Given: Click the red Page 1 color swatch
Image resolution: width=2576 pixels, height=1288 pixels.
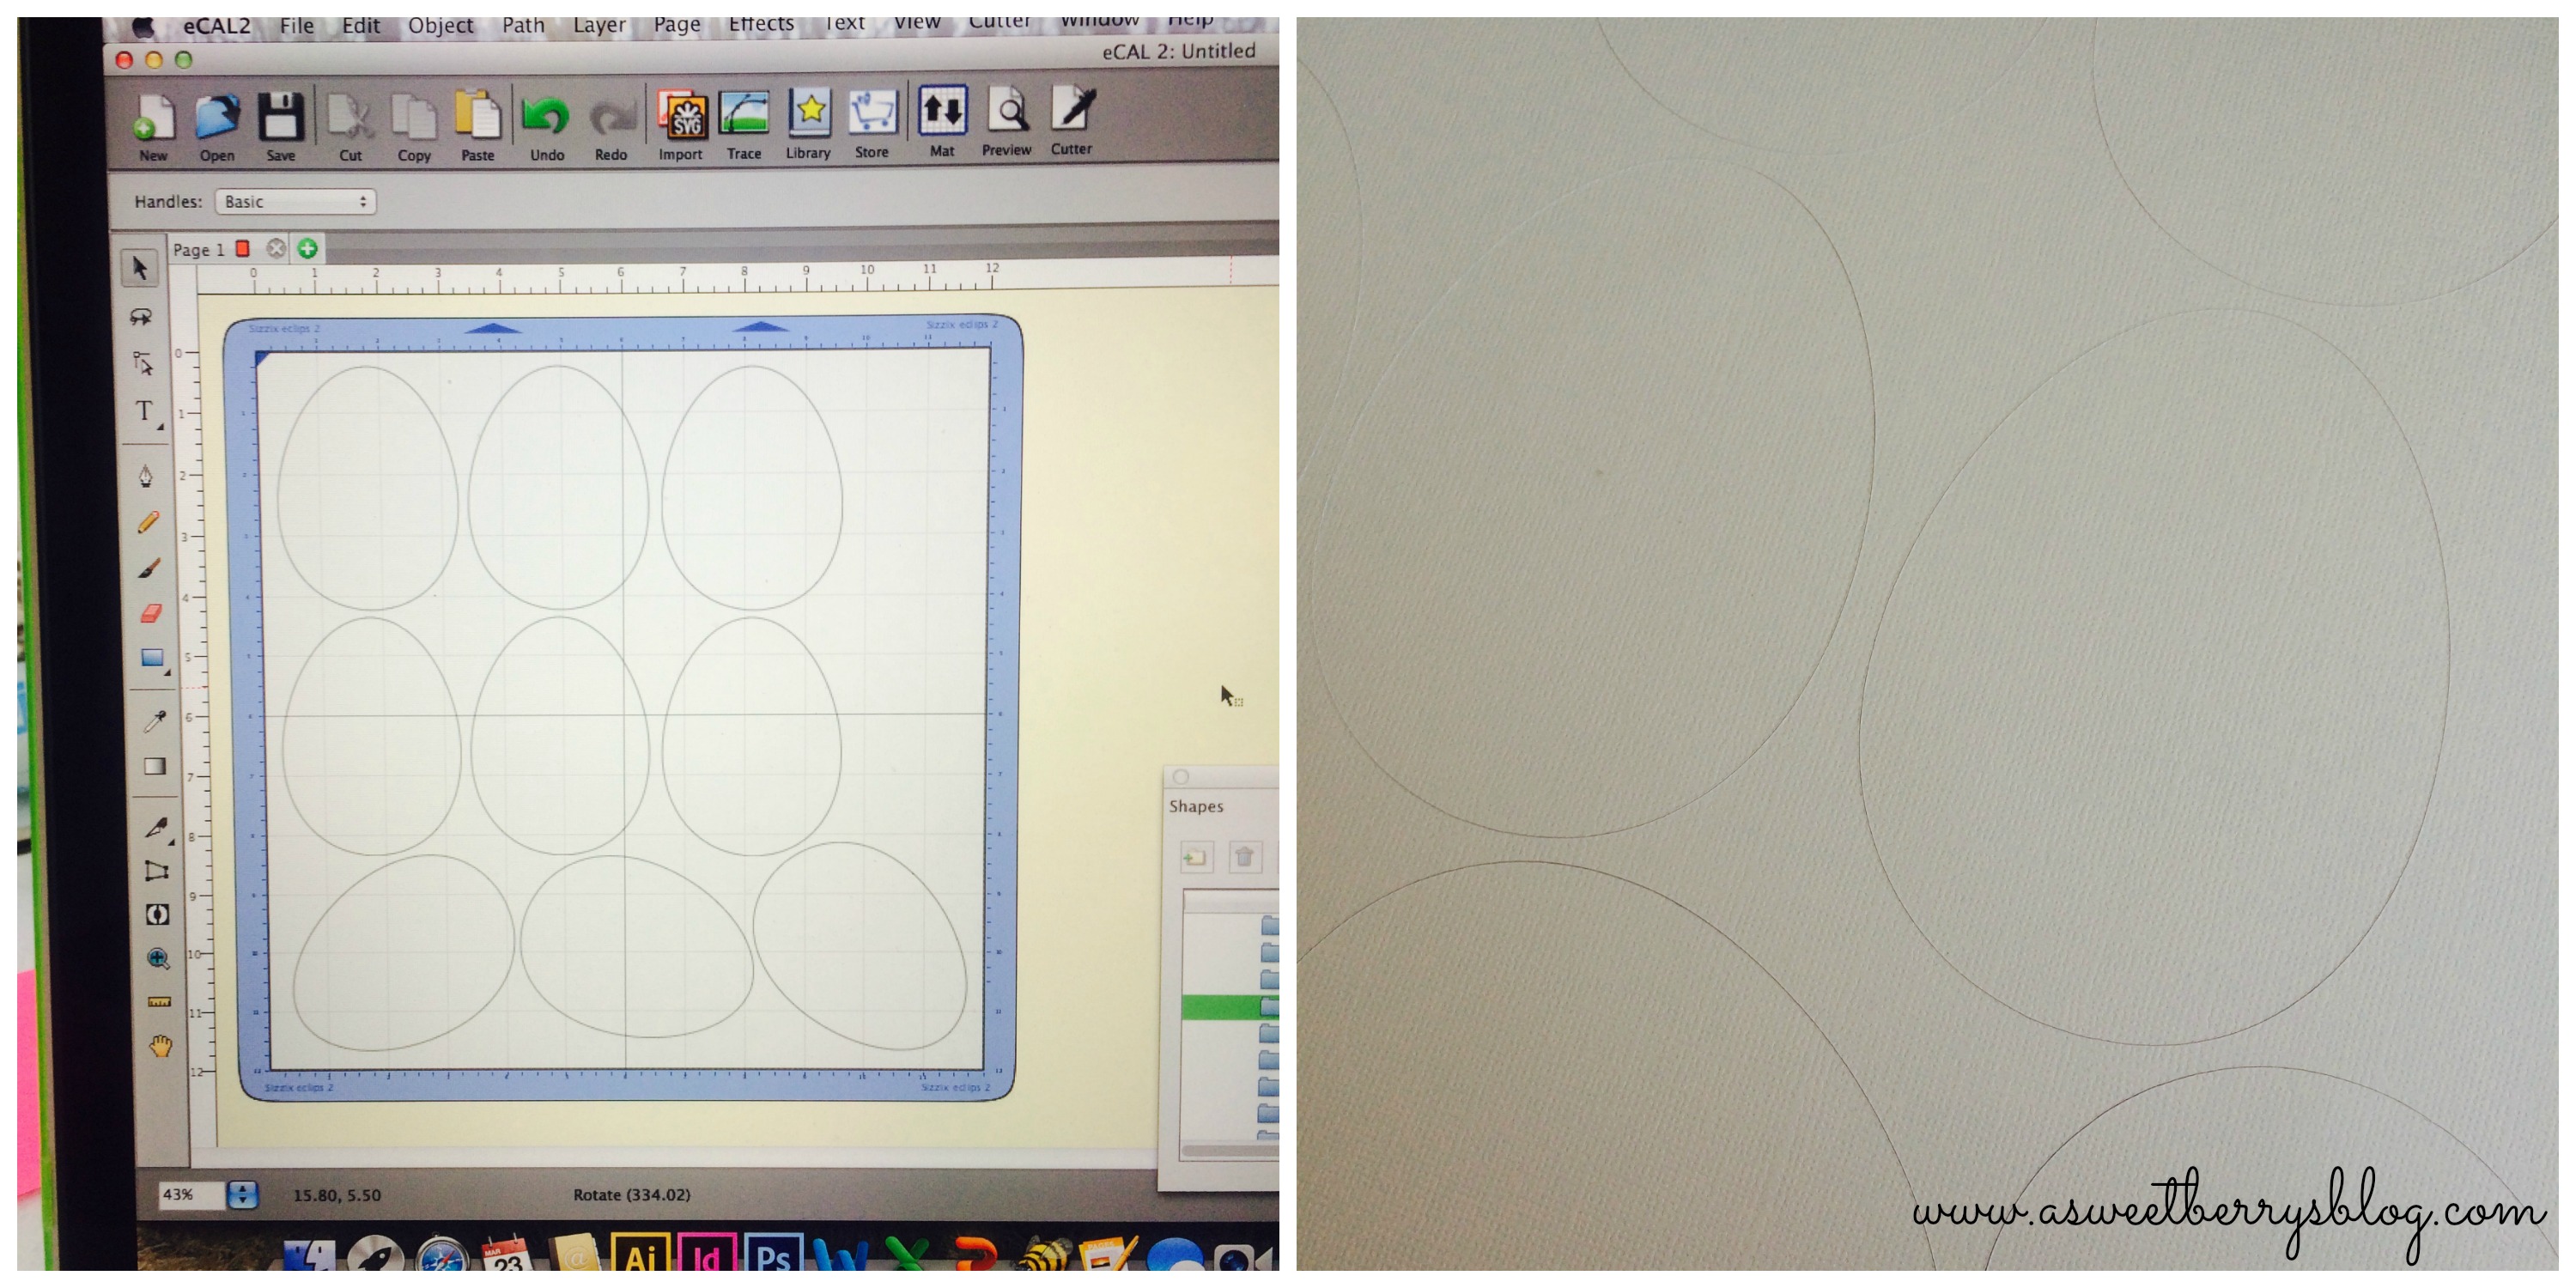Looking at the screenshot, I should pos(242,248).
